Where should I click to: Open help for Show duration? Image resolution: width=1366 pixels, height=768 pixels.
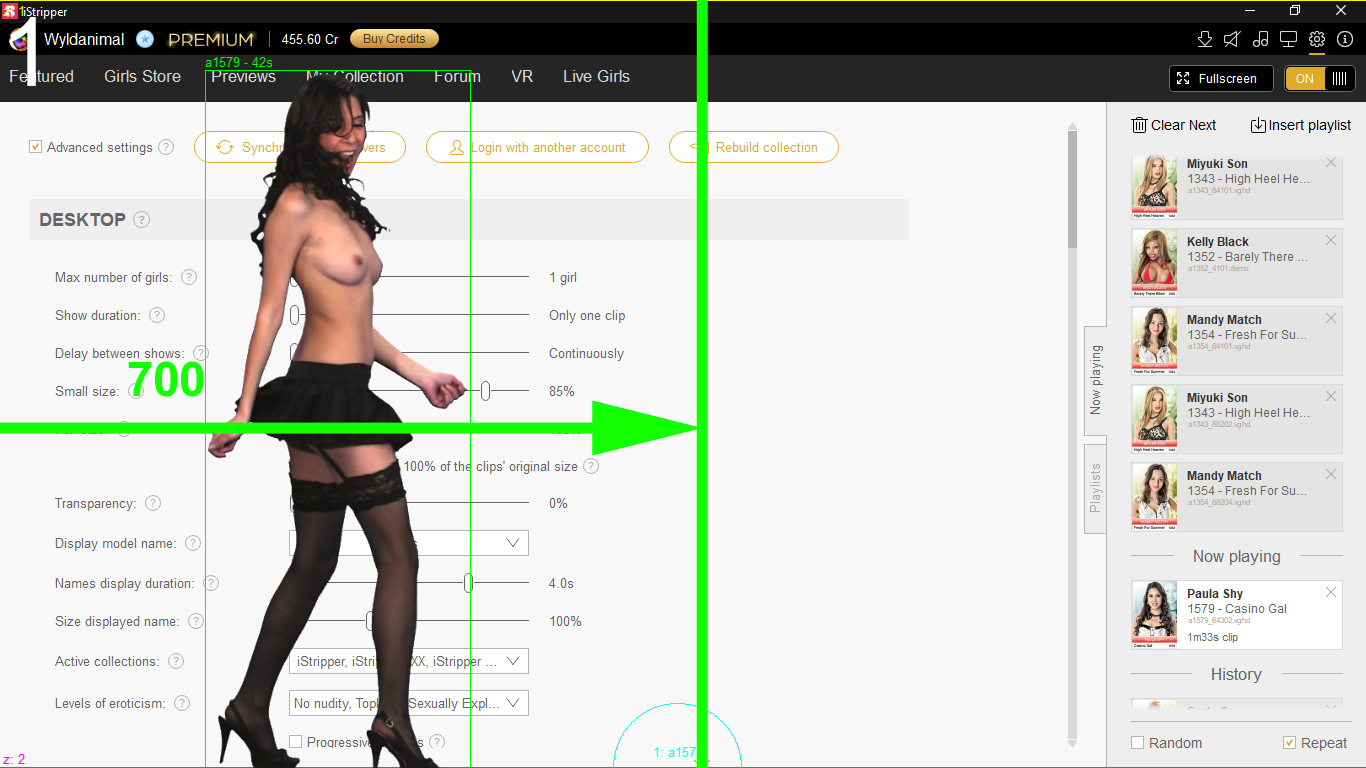tap(157, 315)
